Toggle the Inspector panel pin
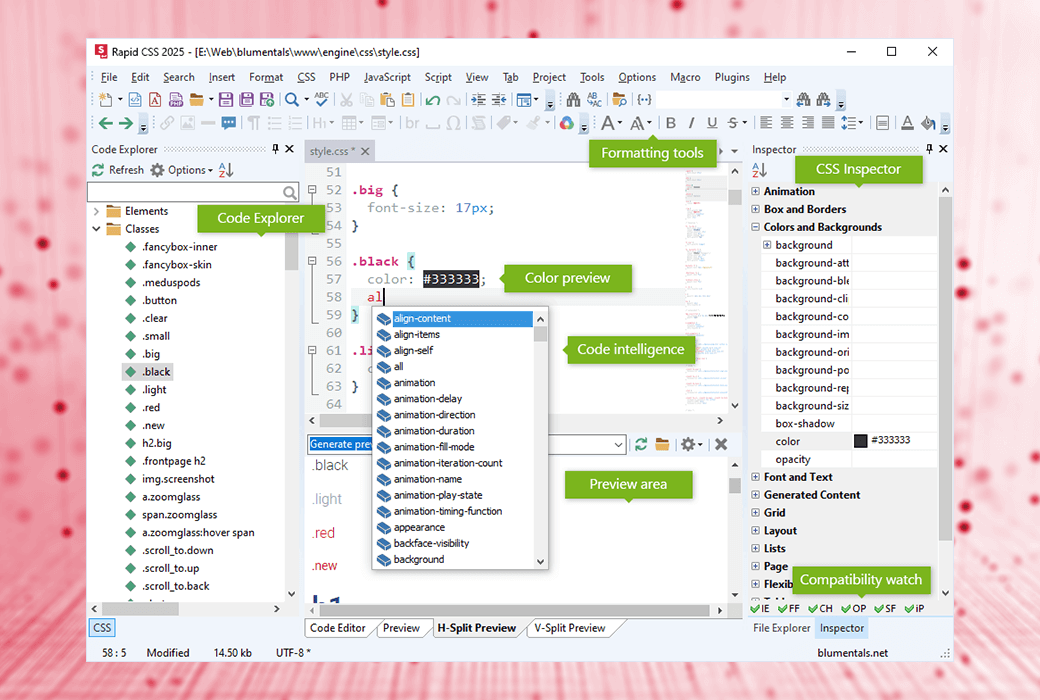1040x700 pixels. [929, 149]
